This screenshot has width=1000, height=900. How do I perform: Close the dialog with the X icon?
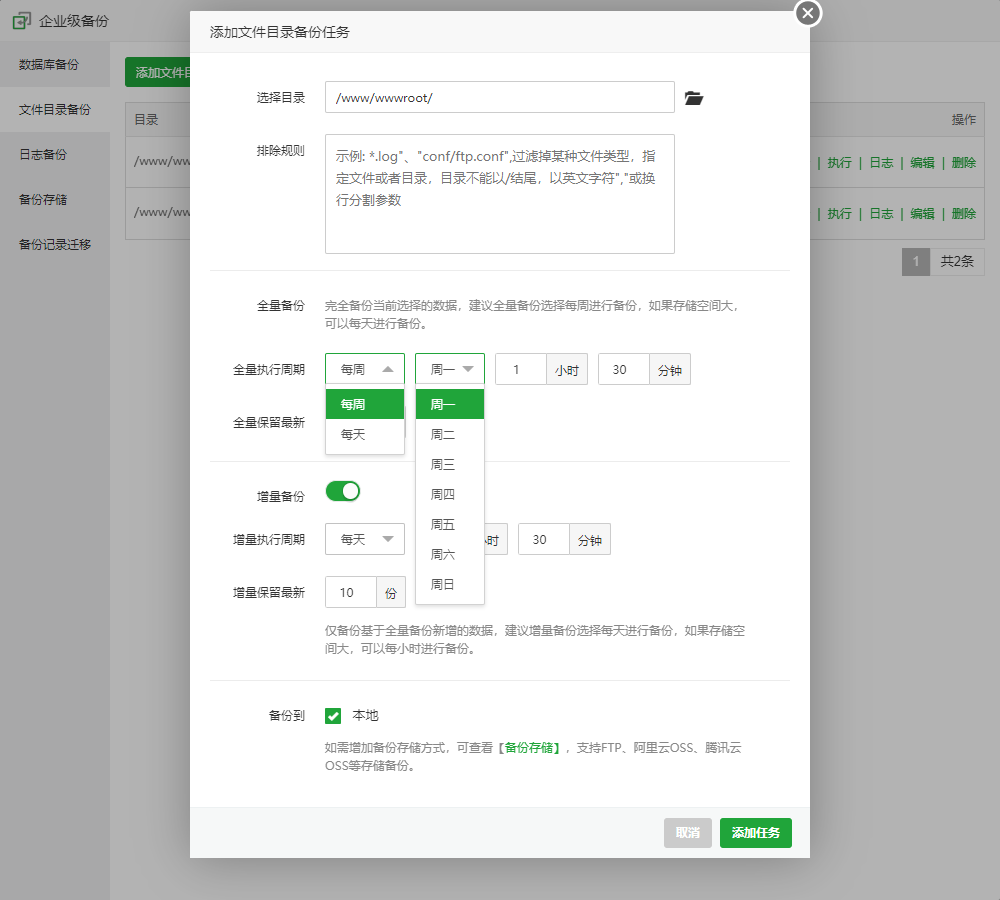(x=808, y=13)
